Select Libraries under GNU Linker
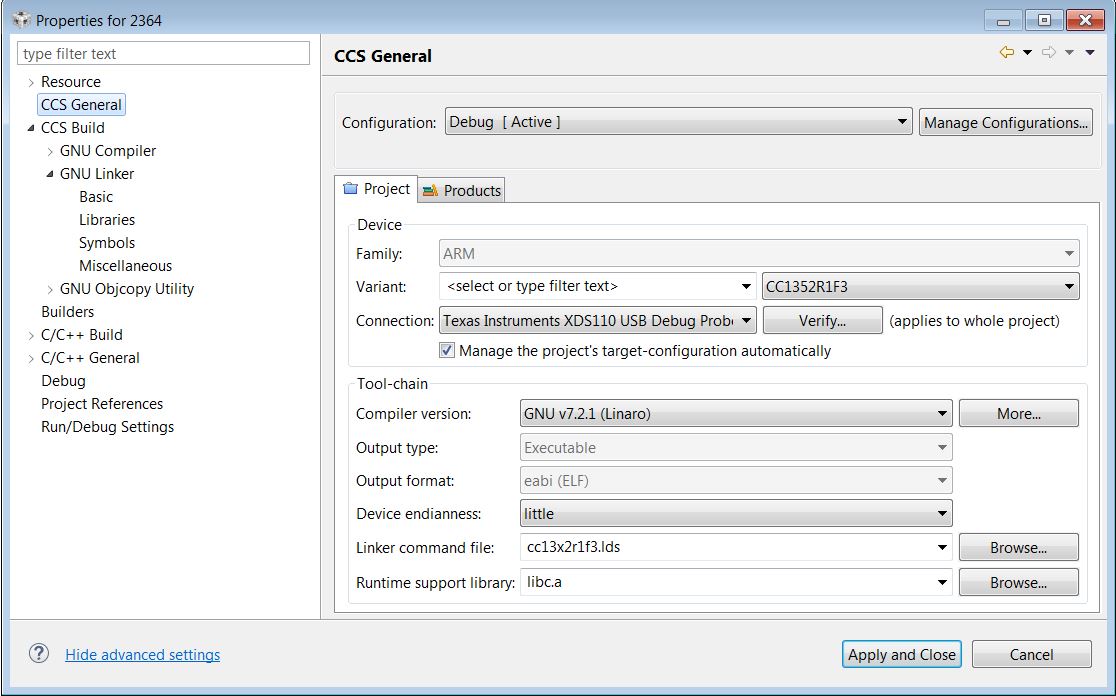 107,220
